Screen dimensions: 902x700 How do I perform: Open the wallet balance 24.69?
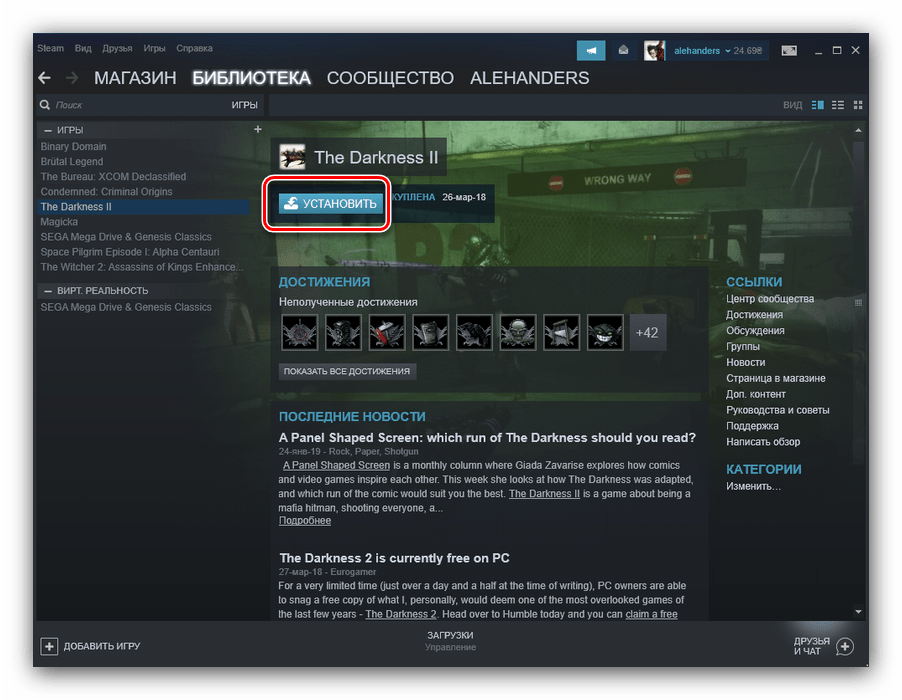coord(748,51)
